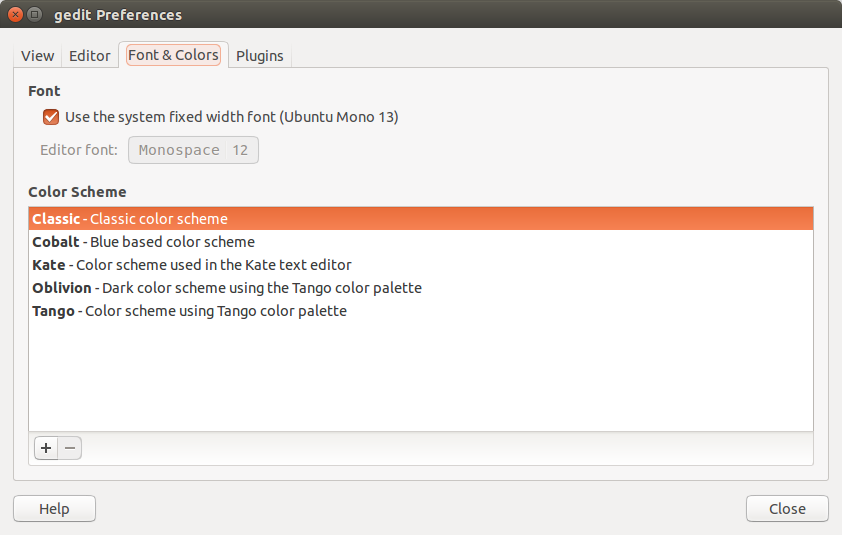This screenshot has height=535, width=842.
Task: Click the font size 12 in editor font button
Action: click(240, 150)
